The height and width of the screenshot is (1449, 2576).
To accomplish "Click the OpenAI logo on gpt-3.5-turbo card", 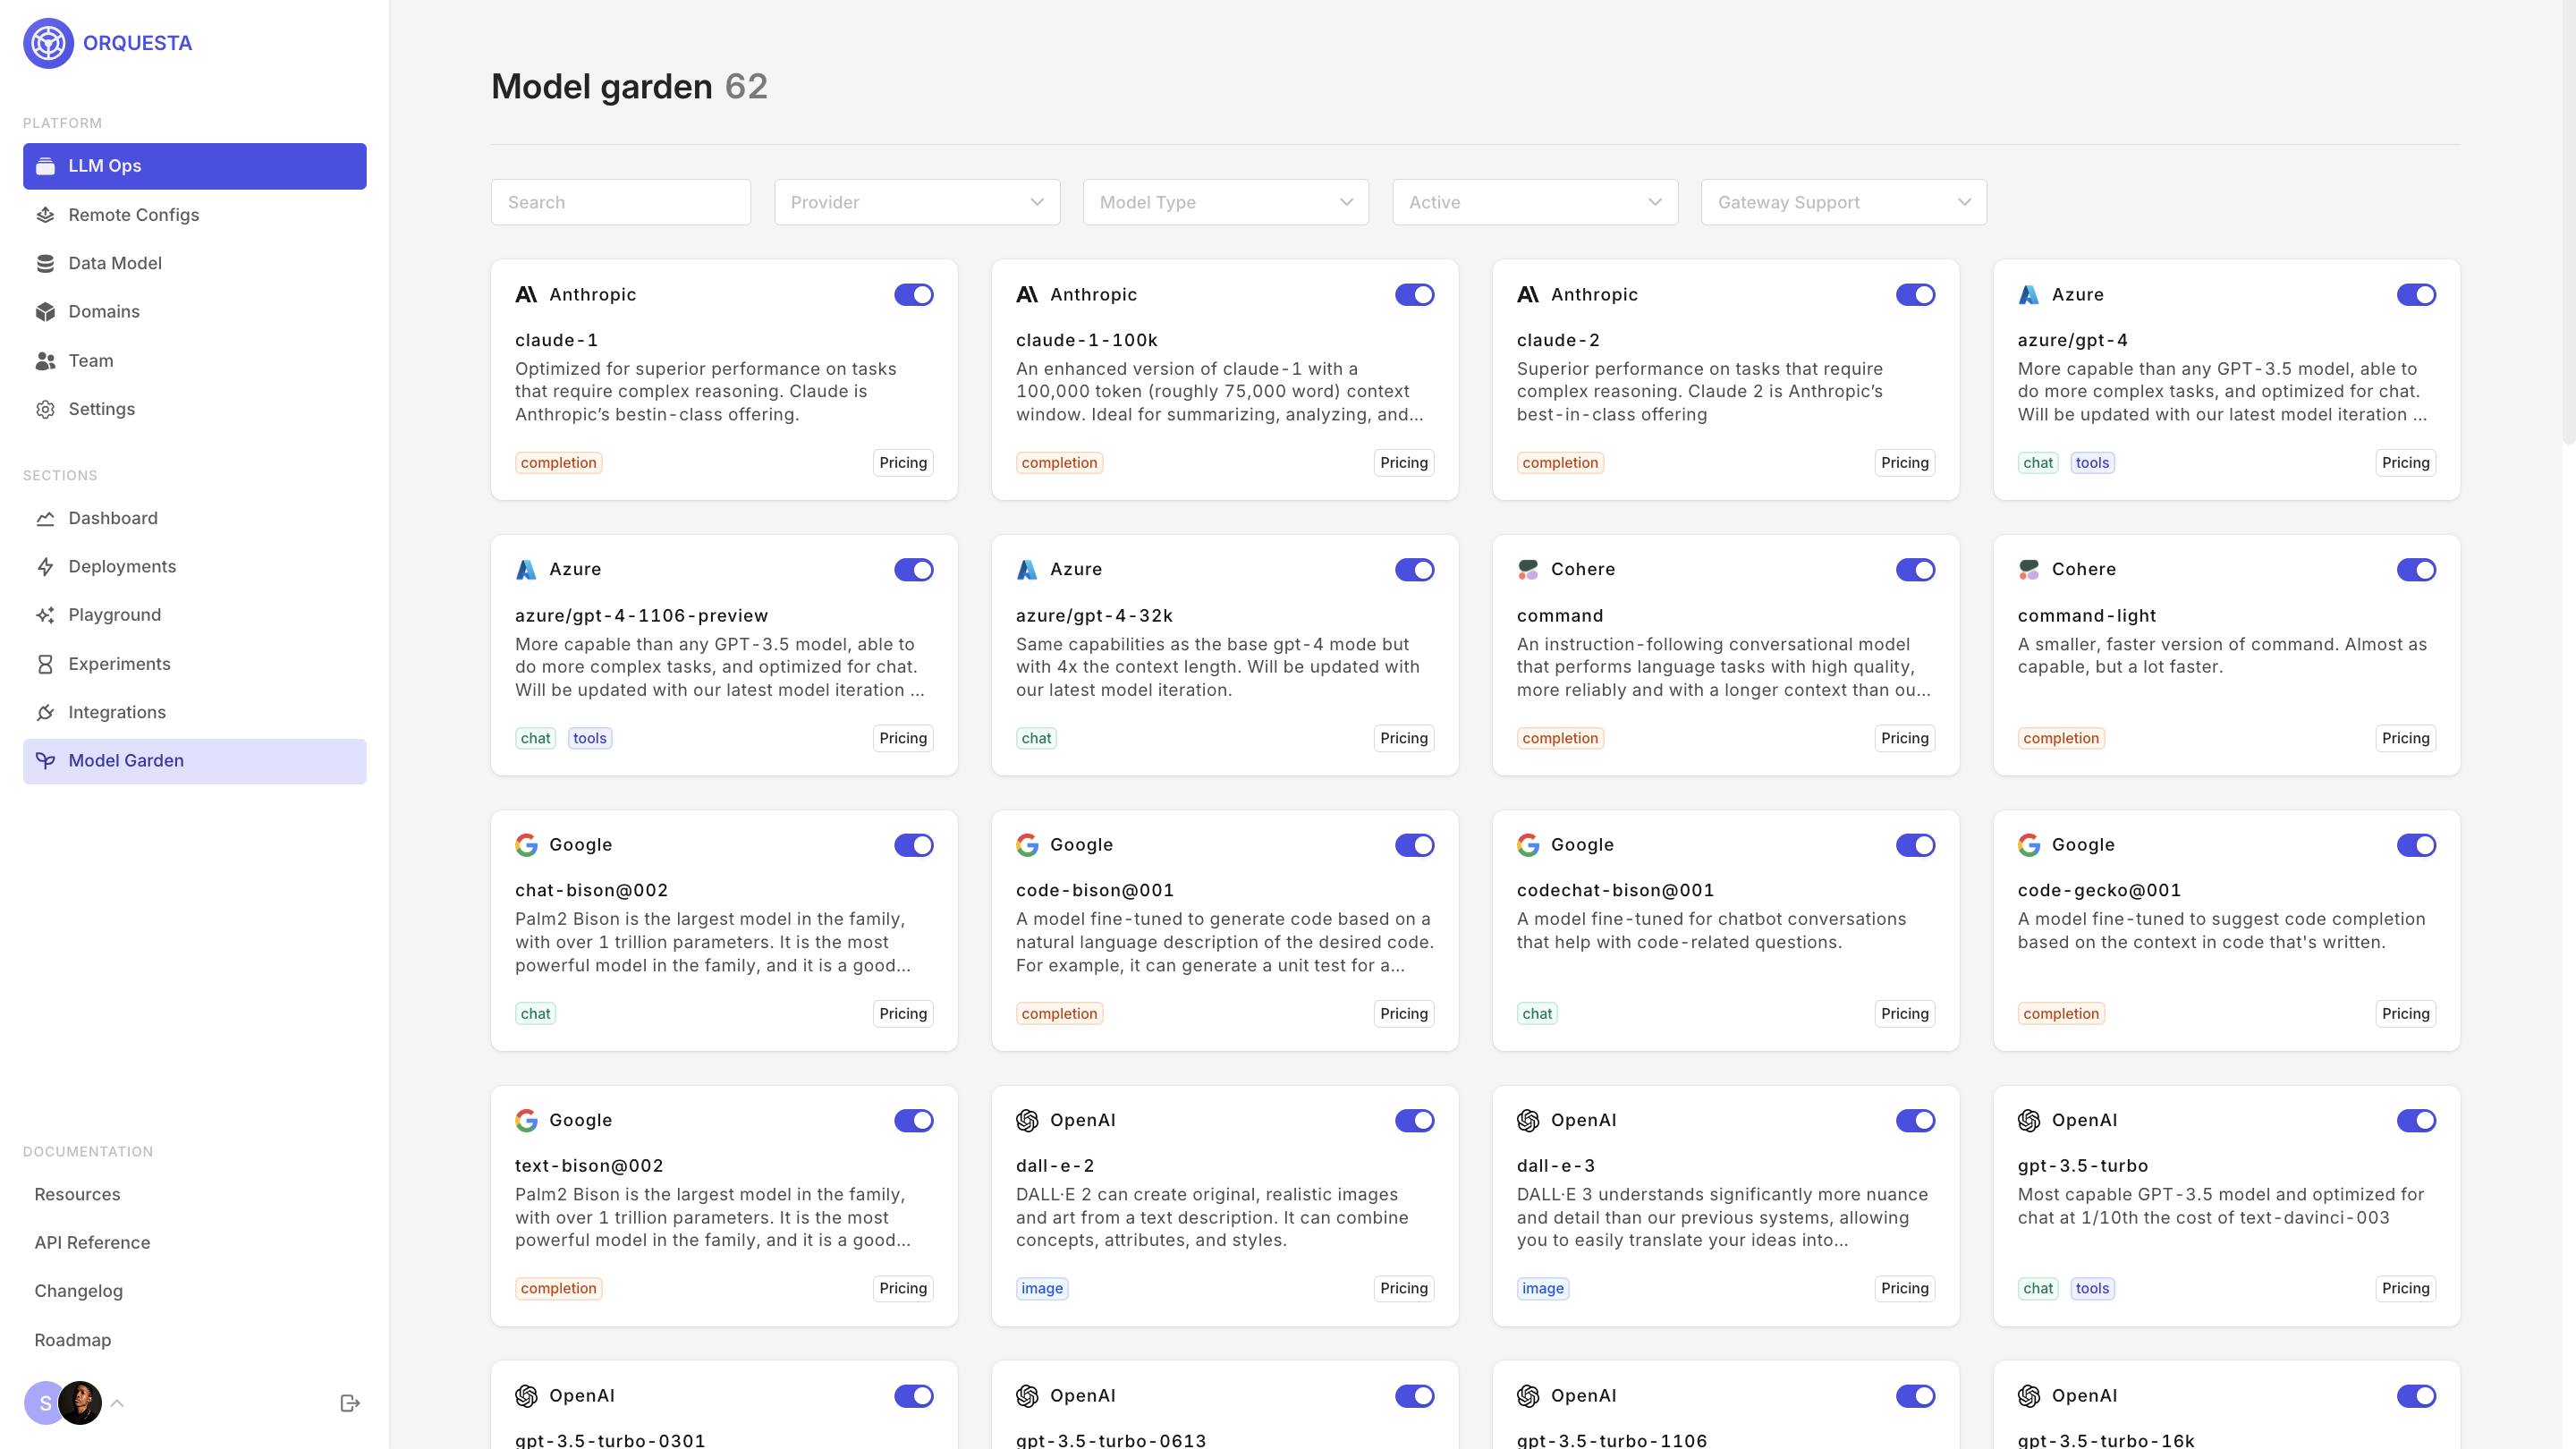I will coord(2028,1120).
